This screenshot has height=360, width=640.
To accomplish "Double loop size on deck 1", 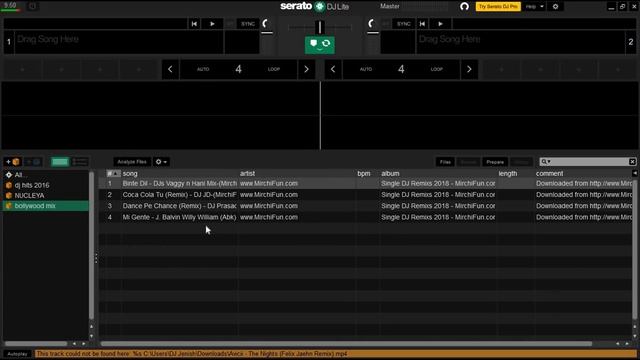I will (x=307, y=69).
